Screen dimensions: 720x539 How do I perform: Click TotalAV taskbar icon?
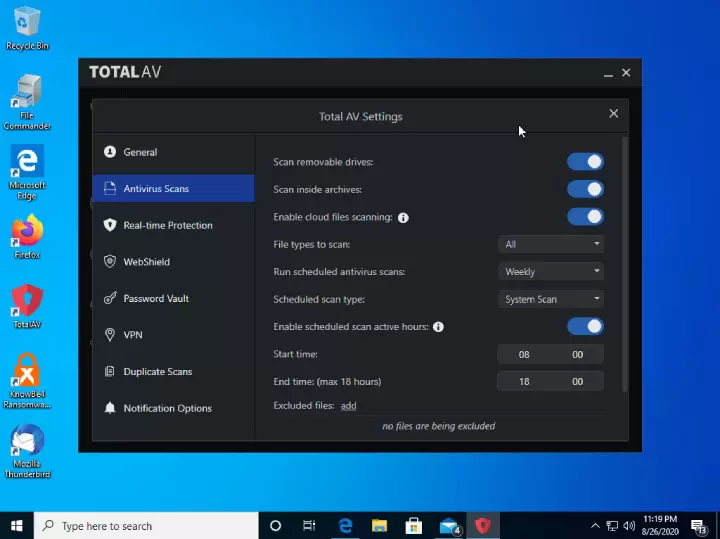click(483, 526)
